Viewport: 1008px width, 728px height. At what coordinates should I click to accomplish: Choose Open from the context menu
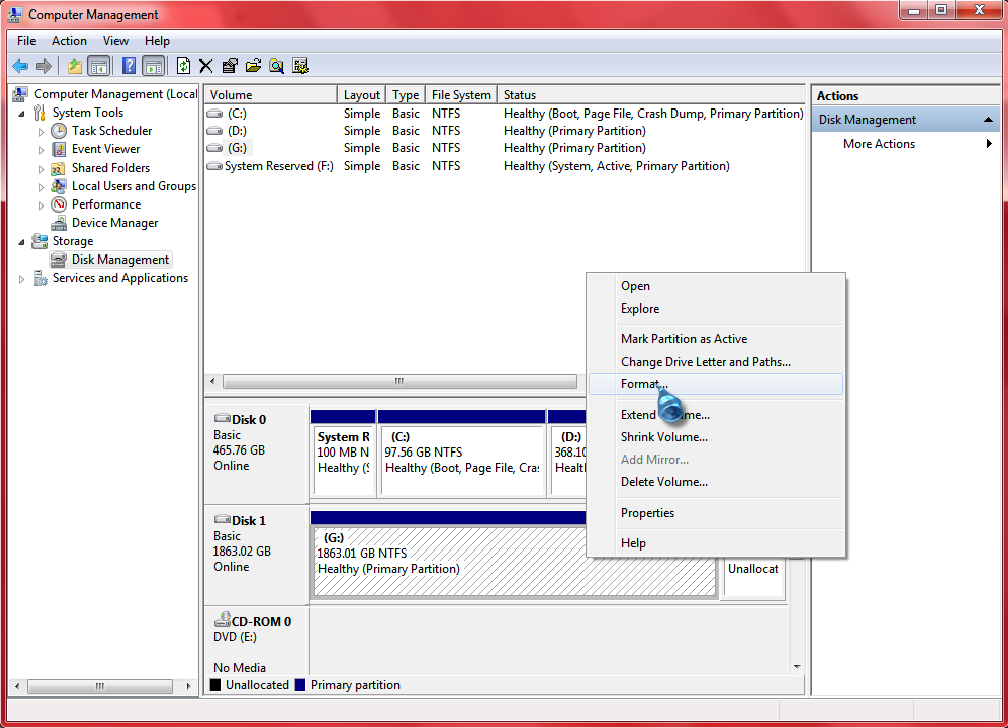[x=716, y=286]
